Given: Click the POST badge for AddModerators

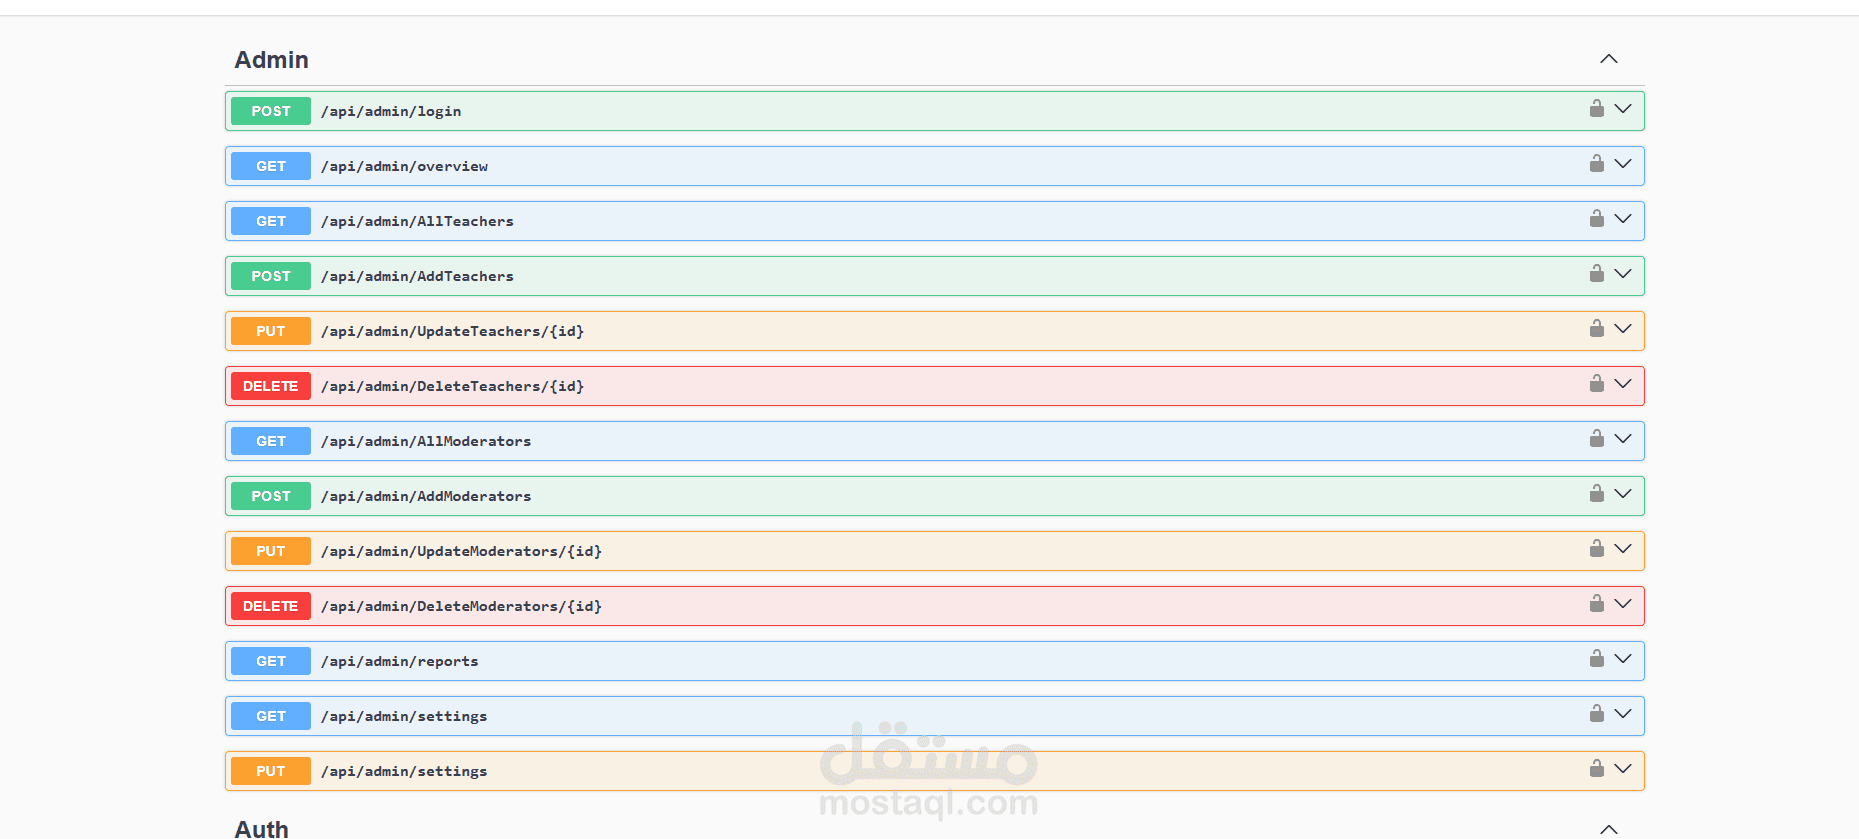Looking at the screenshot, I should click(x=271, y=496).
